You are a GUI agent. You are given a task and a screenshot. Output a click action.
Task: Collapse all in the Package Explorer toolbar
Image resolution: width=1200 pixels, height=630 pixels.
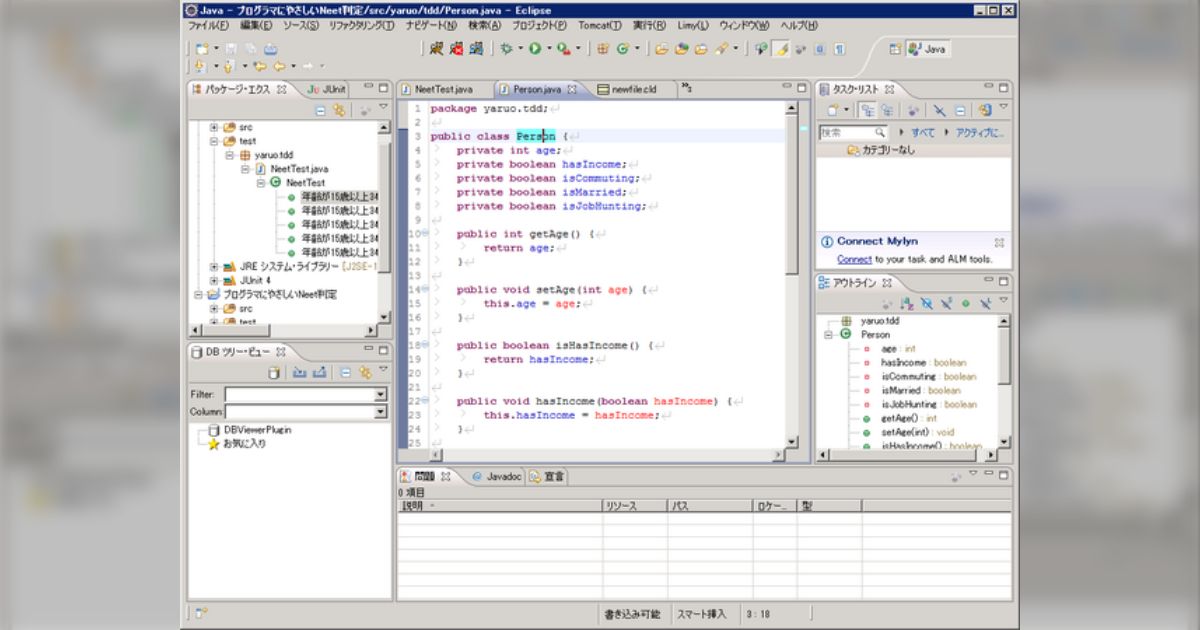tap(321, 111)
